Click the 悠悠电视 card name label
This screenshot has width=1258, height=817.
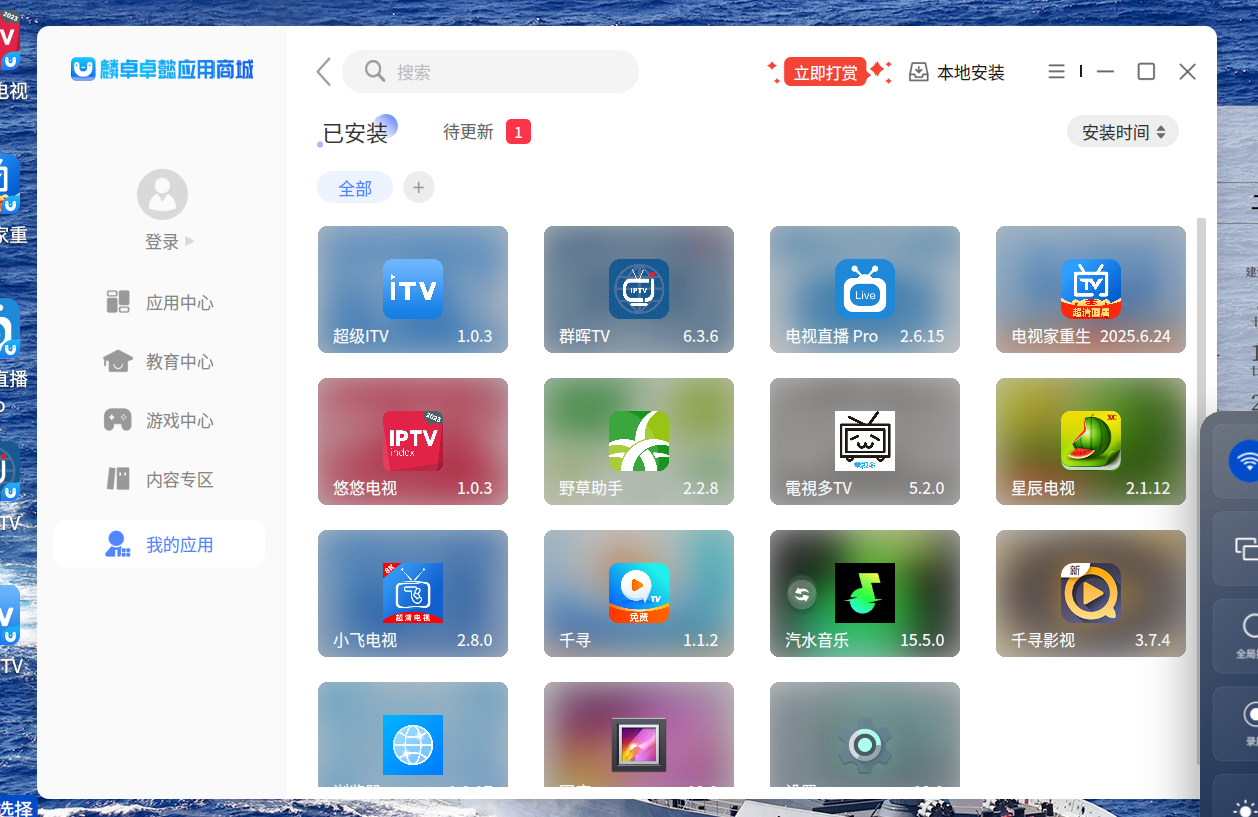365,489
